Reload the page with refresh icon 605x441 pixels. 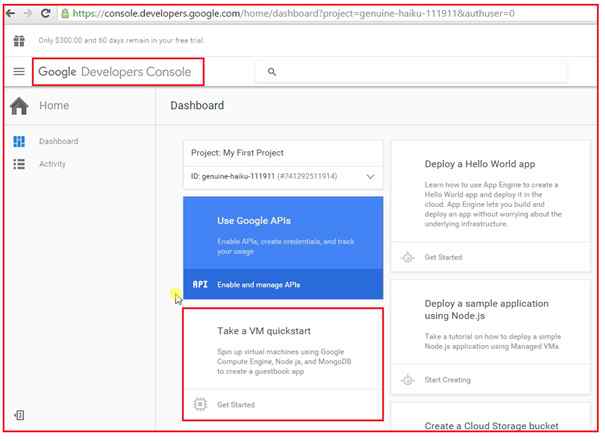[x=46, y=14]
